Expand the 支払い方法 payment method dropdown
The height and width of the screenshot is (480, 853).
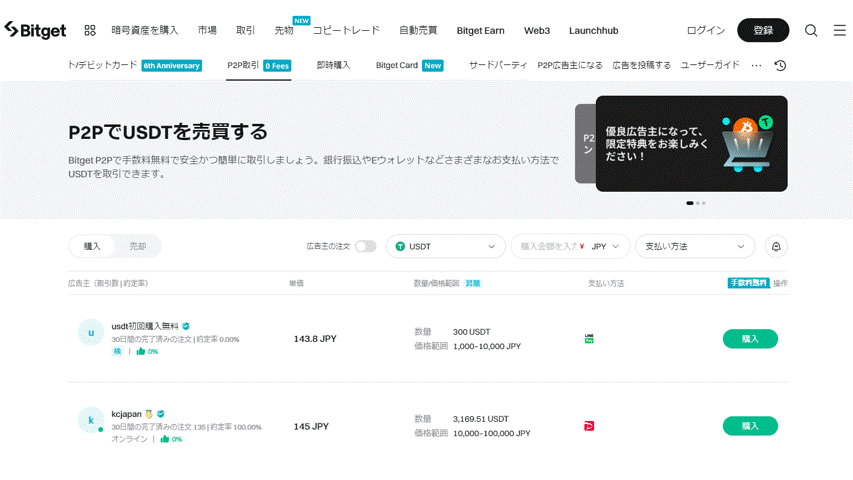point(695,247)
